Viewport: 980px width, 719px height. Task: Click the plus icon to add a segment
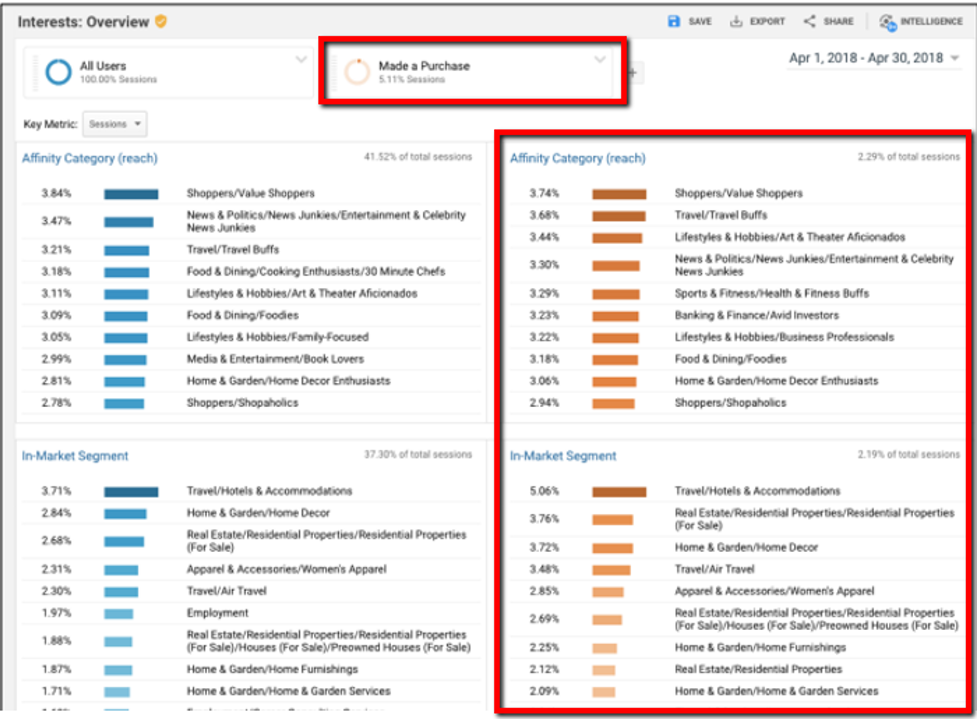coord(633,73)
